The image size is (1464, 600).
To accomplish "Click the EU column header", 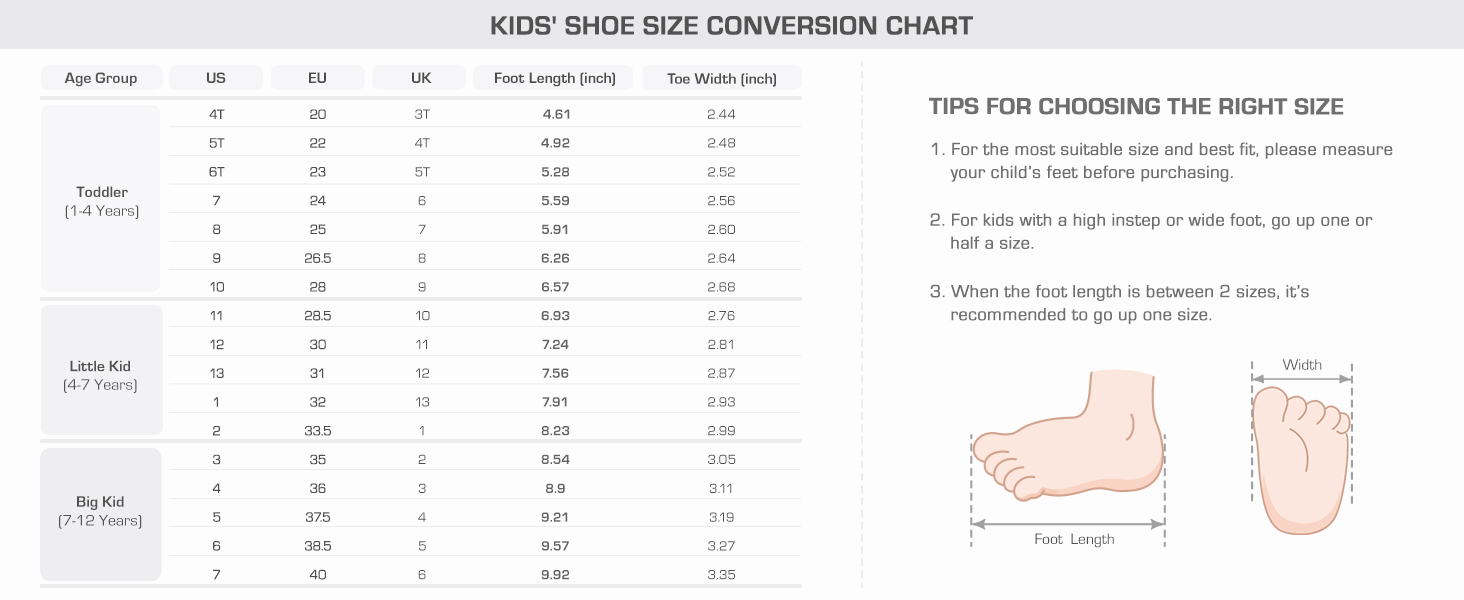I will click(318, 78).
